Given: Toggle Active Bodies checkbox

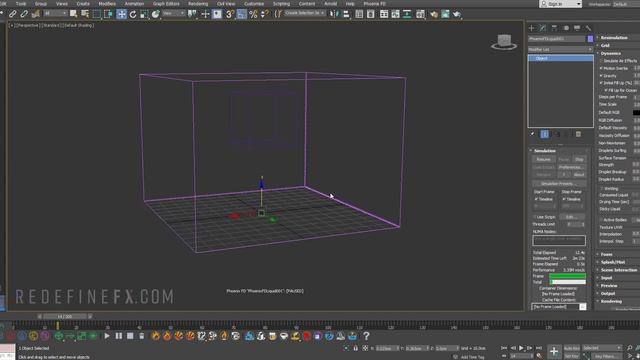Looking at the screenshot, I should click(601, 220).
